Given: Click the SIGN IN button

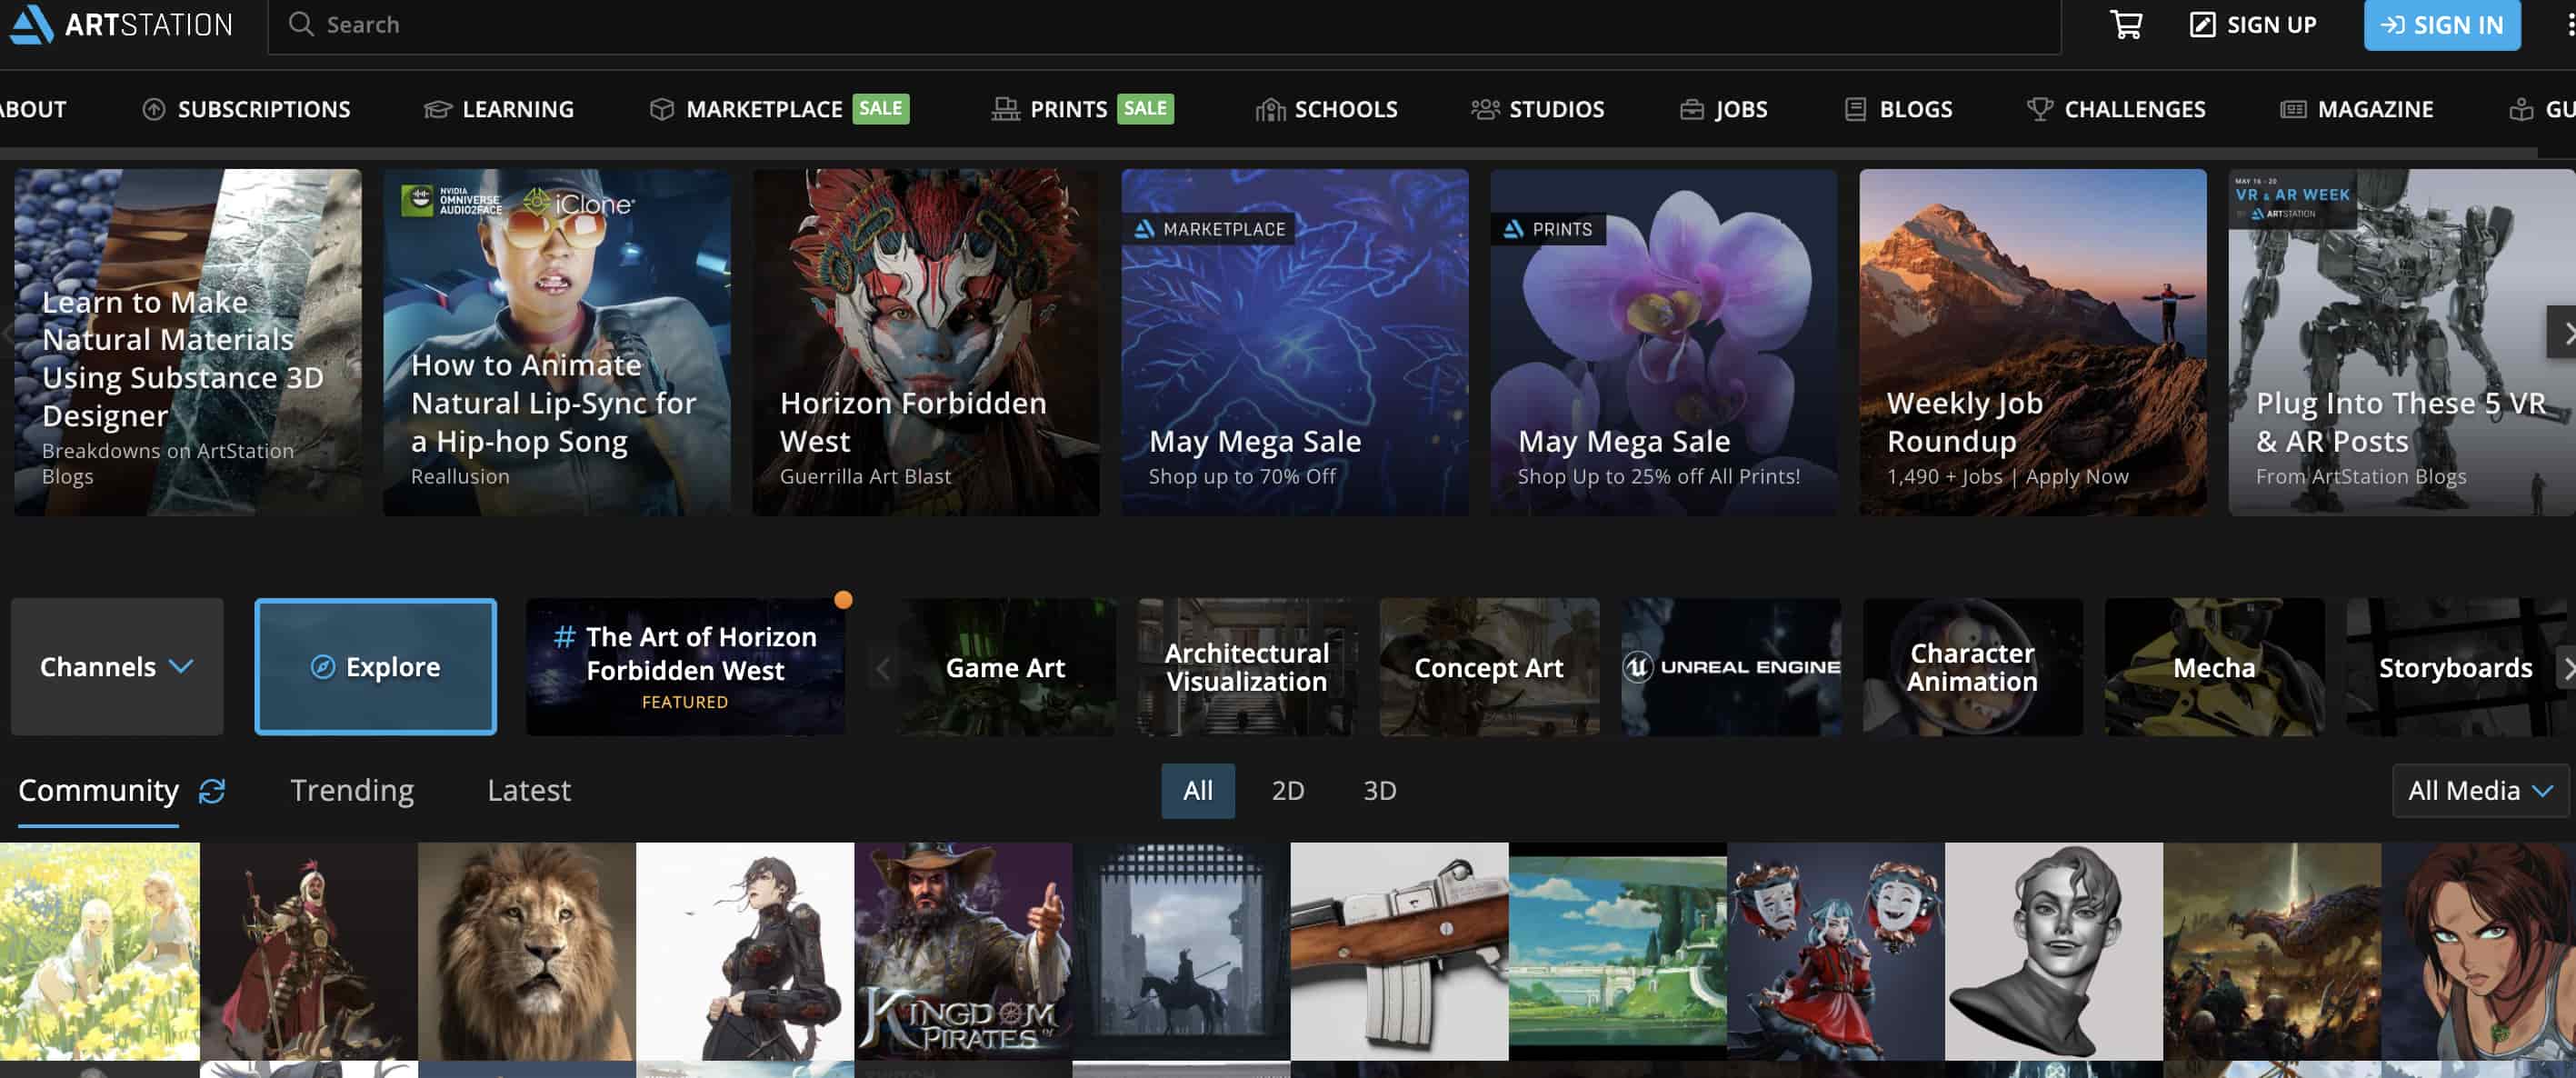Looking at the screenshot, I should (2441, 24).
